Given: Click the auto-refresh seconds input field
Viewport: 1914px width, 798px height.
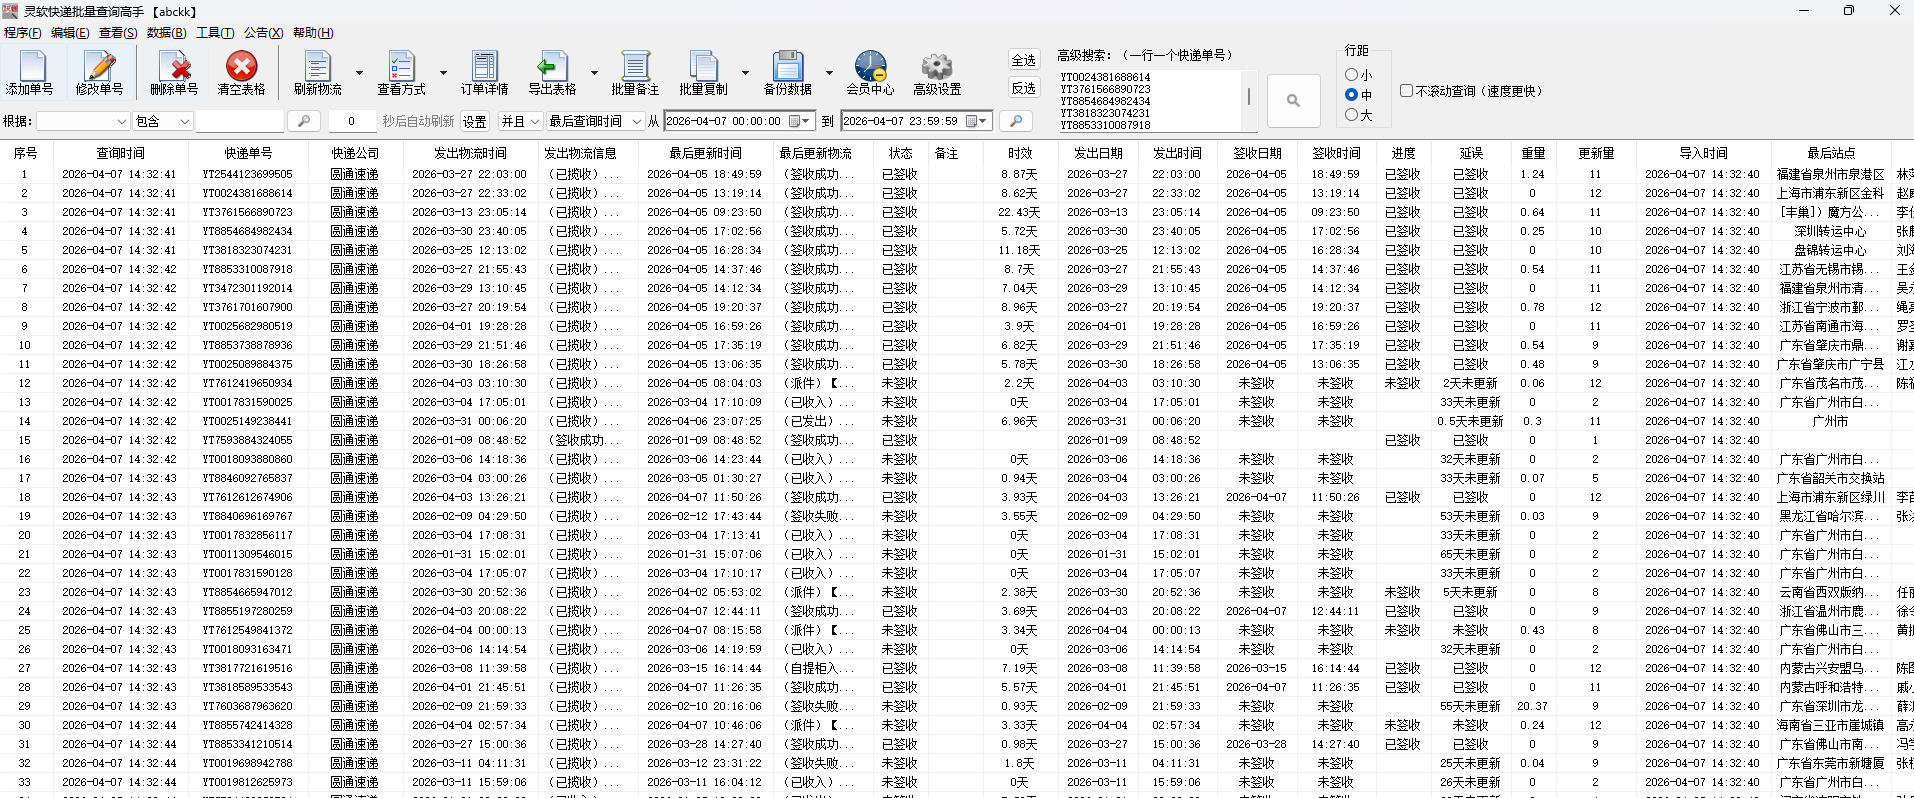Looking at the screenshot, I should point(351,121).
